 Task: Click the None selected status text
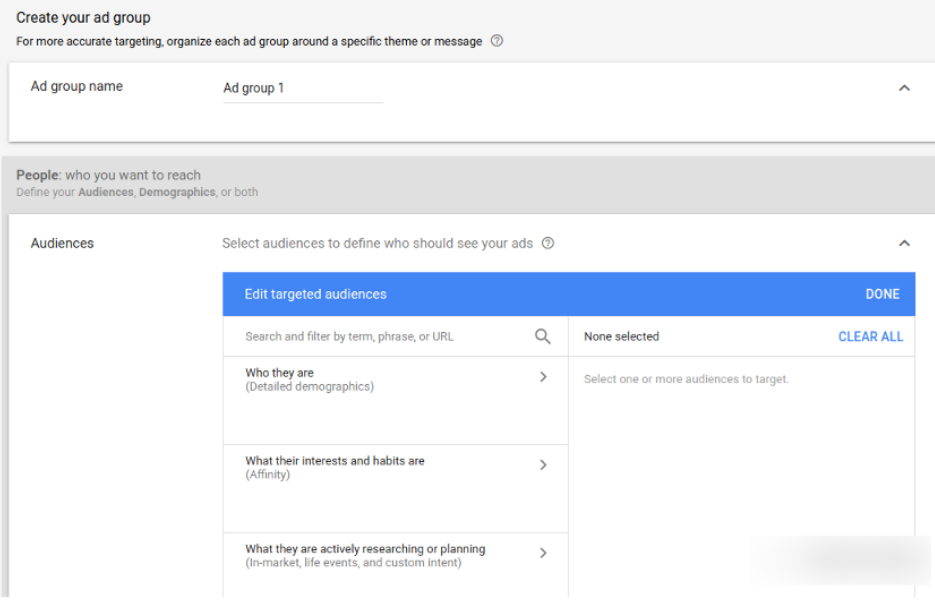621,337
